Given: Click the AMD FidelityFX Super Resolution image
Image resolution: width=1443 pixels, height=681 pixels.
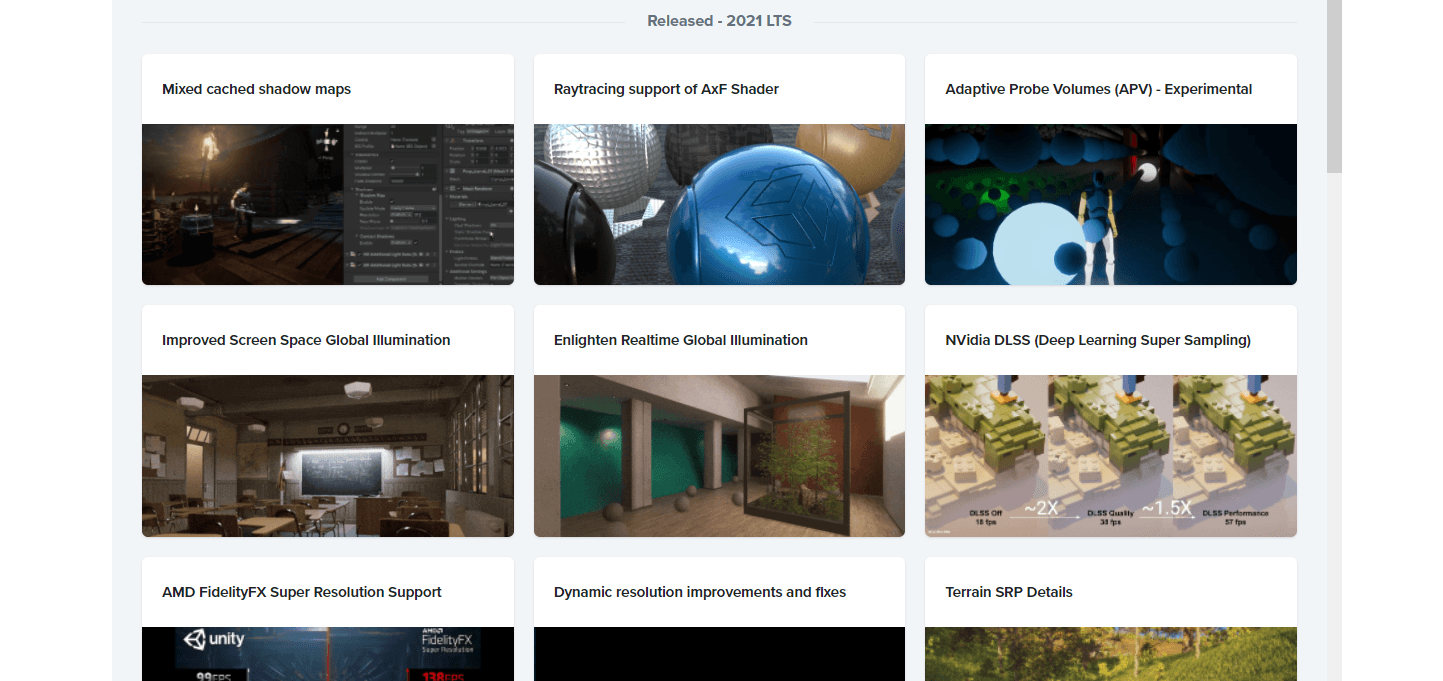Looking at the screenshot, I should [x=328, y=654].
